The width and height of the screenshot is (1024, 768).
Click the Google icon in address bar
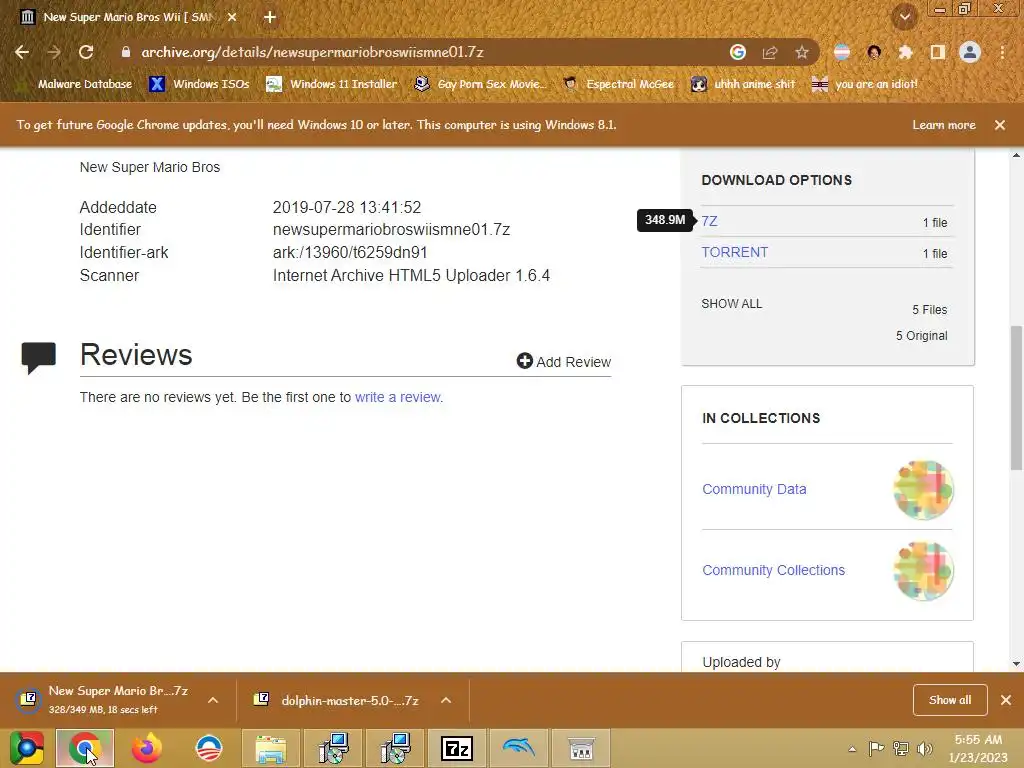(x=738, y=52)
